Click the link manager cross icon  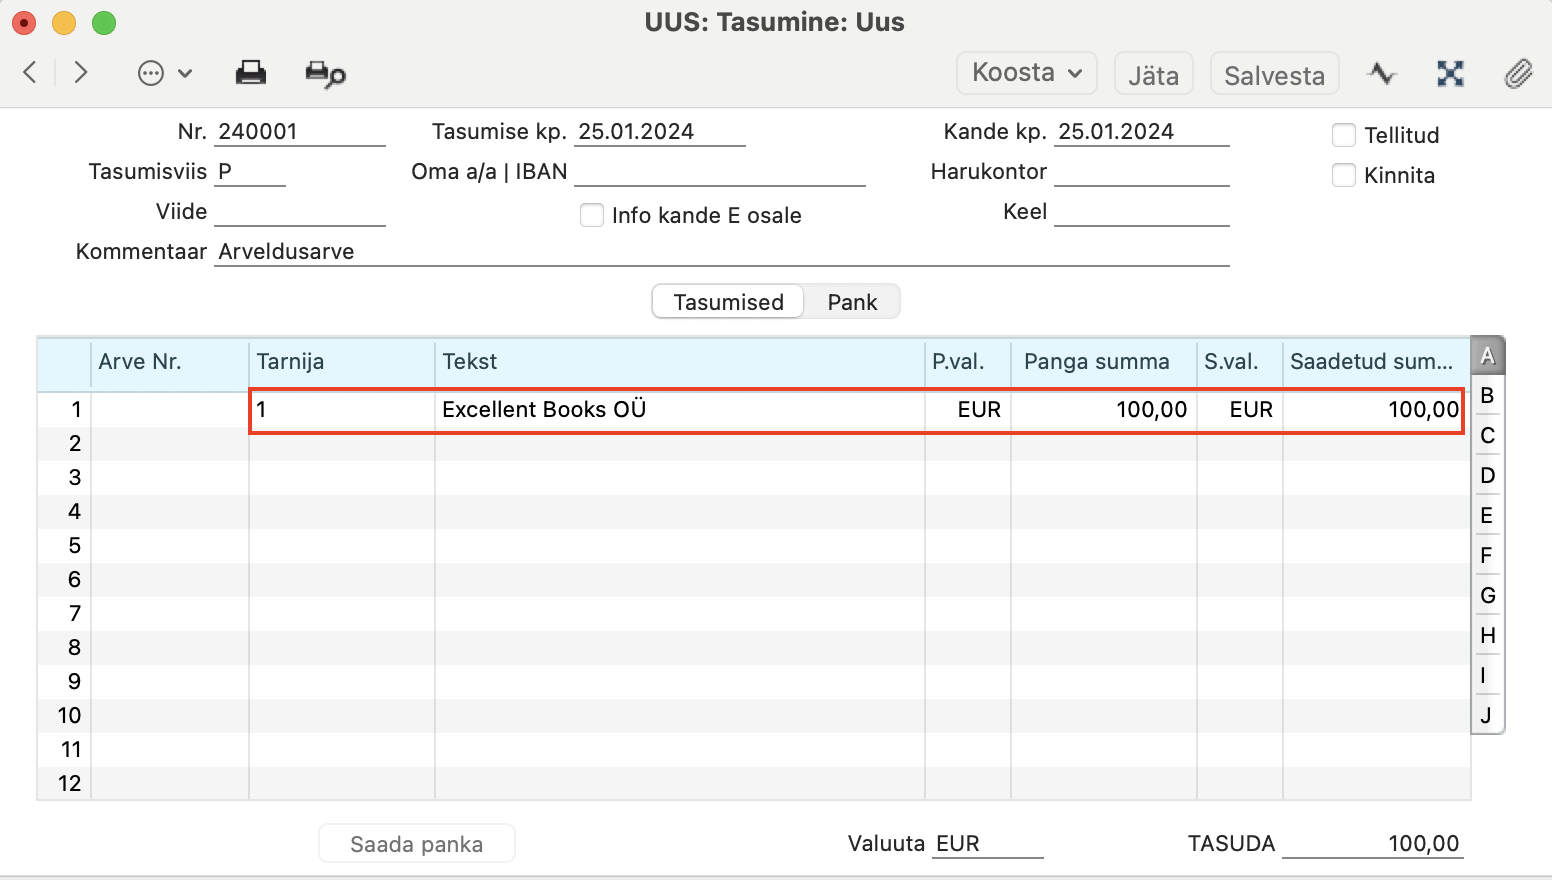[x=1450, y=73]
